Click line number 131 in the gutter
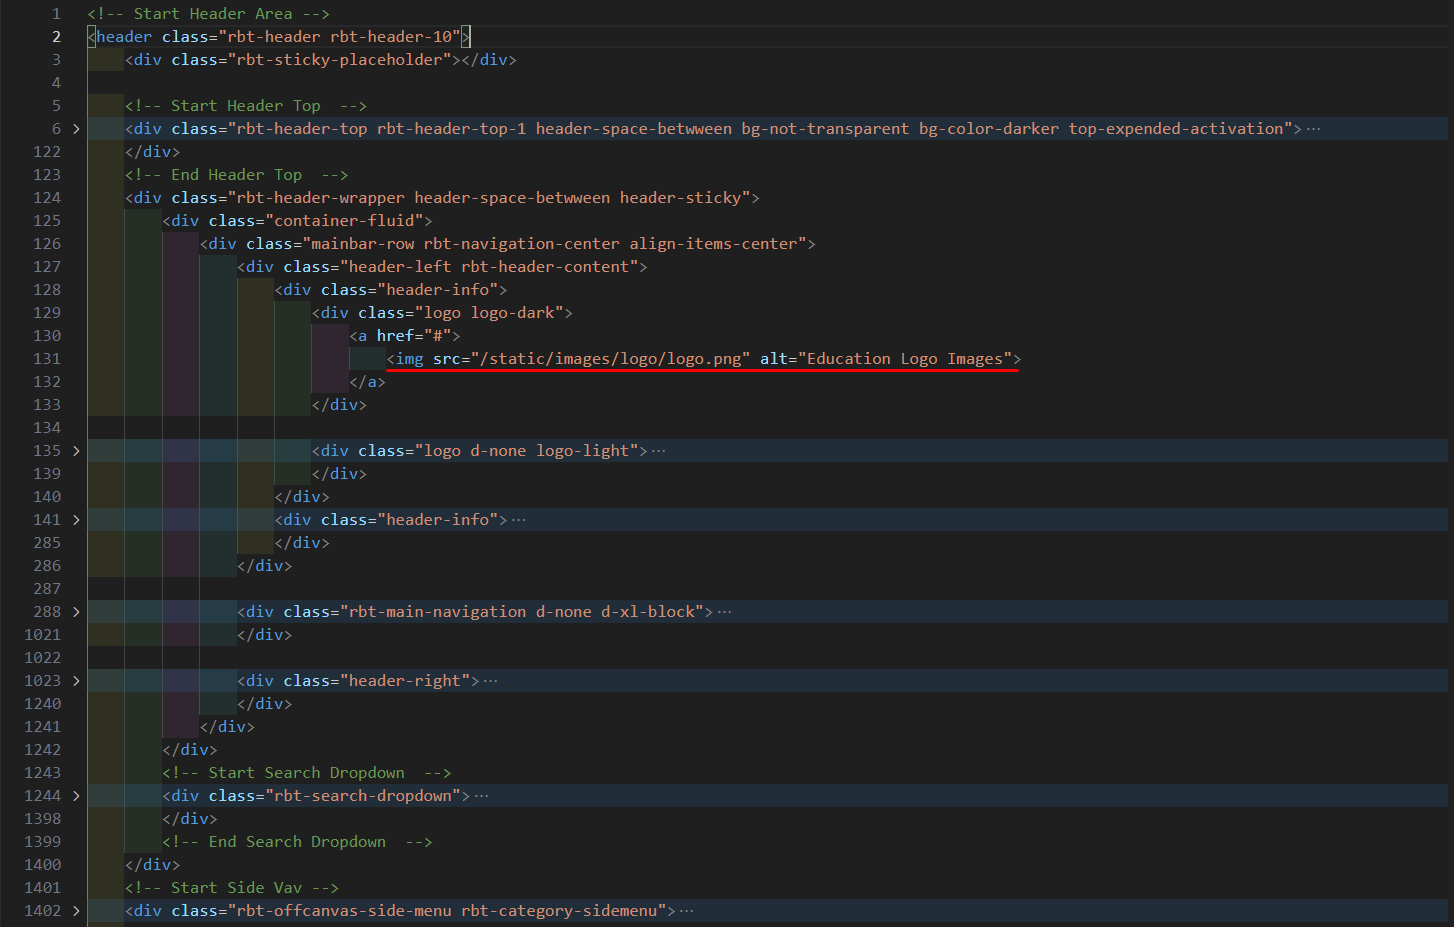1454x927 pixels. click(x=47, y=359)
